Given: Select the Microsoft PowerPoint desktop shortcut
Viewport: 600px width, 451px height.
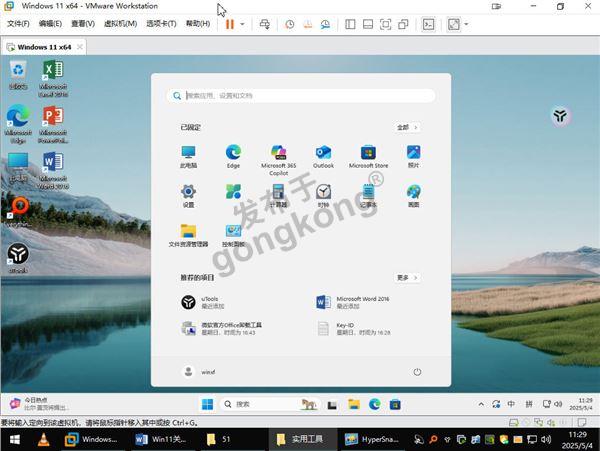Looking at the screenshot, I should [53, 125].
